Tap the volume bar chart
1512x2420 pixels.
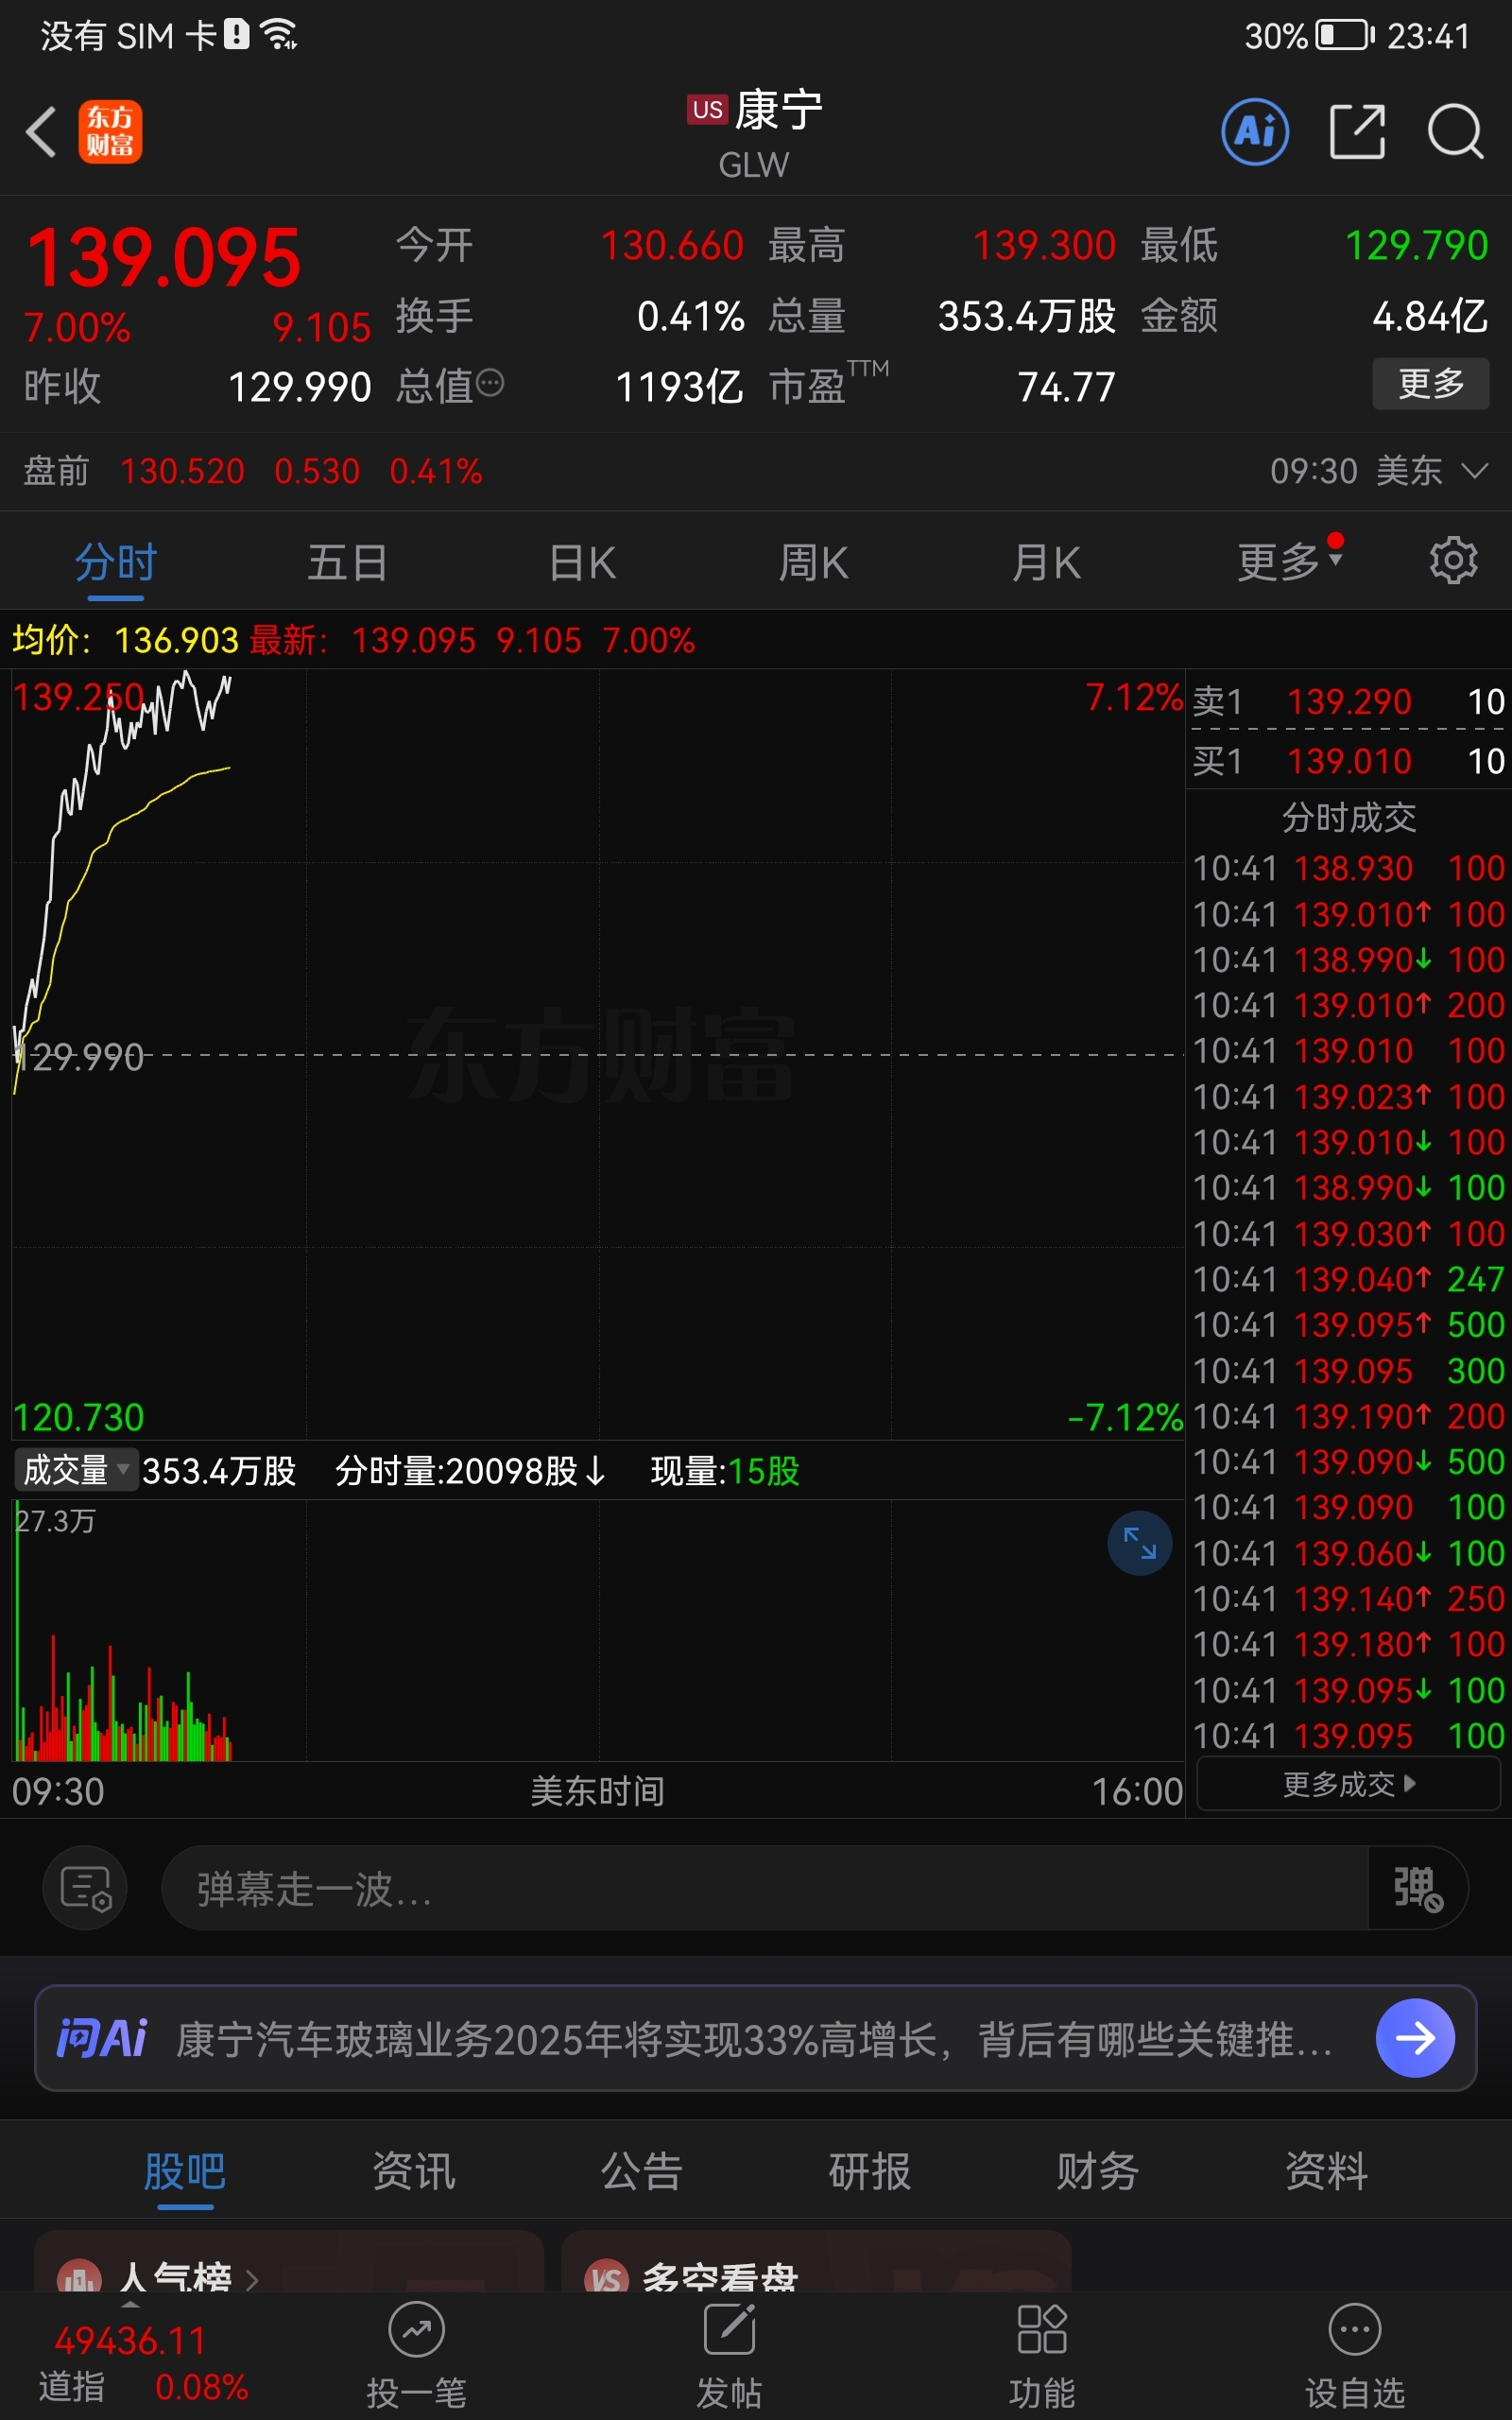pos(598,1630)
